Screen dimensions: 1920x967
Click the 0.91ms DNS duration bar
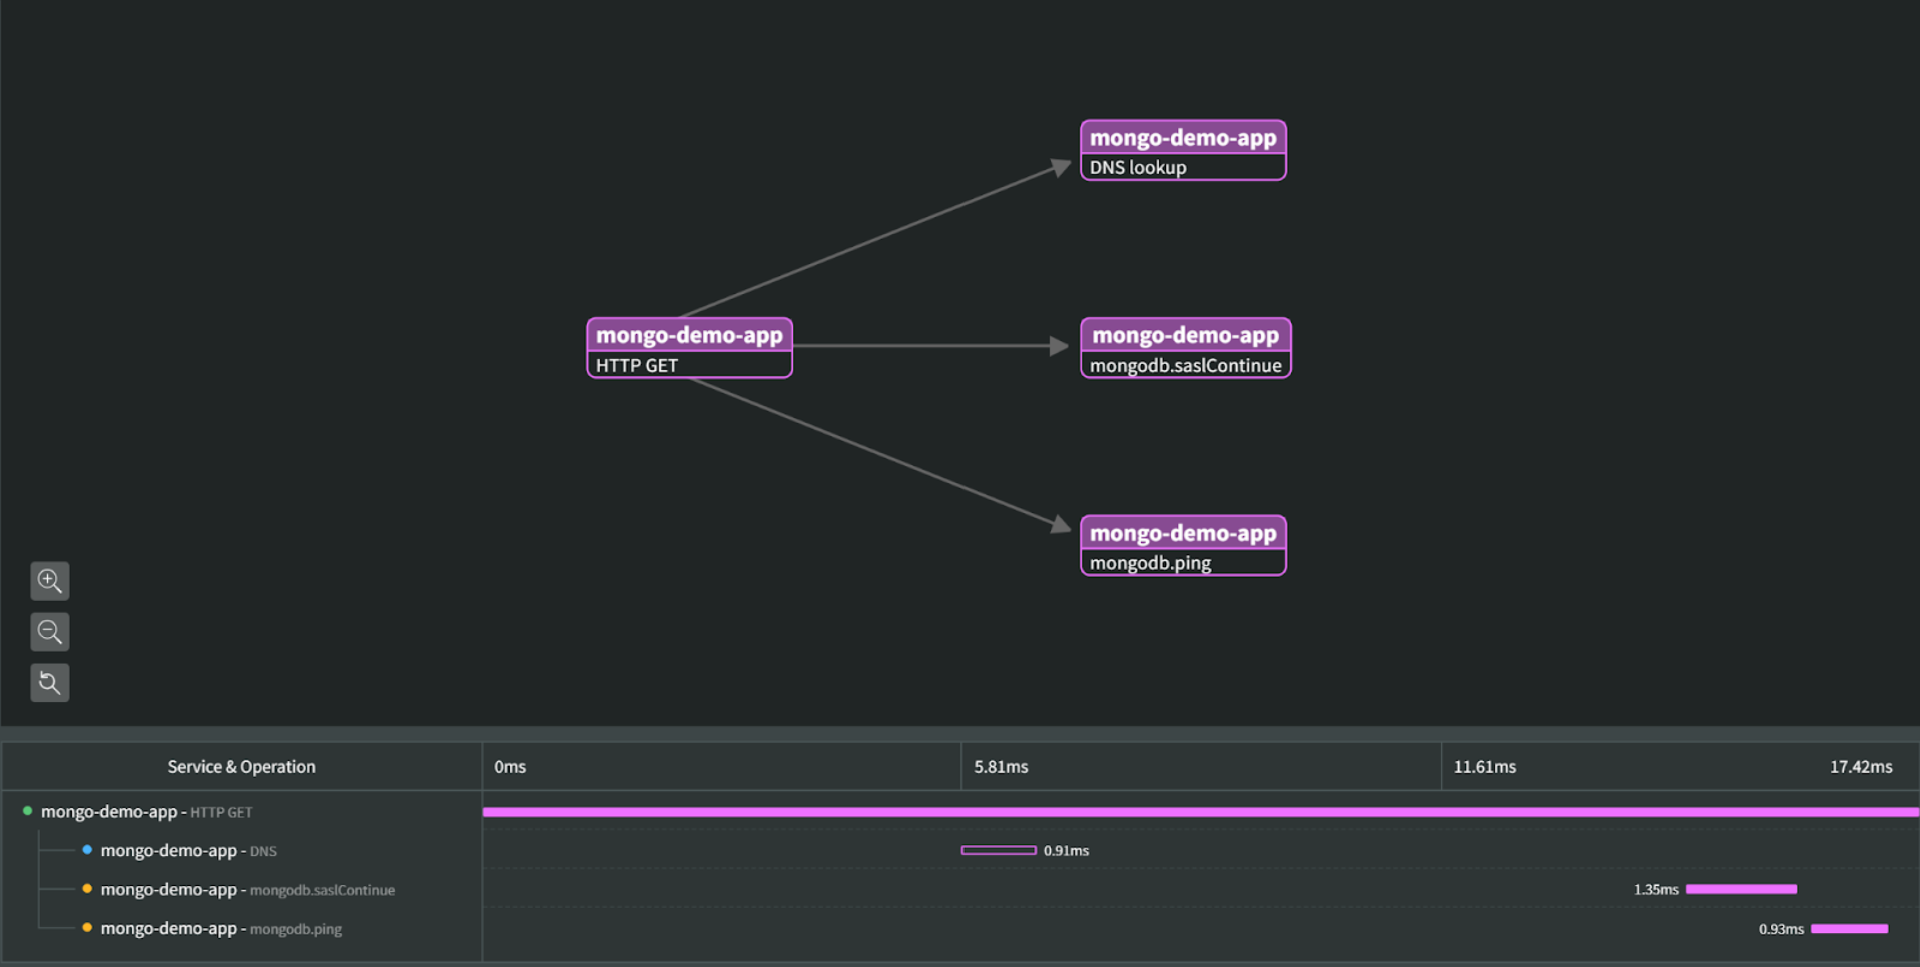click(998, 850)
